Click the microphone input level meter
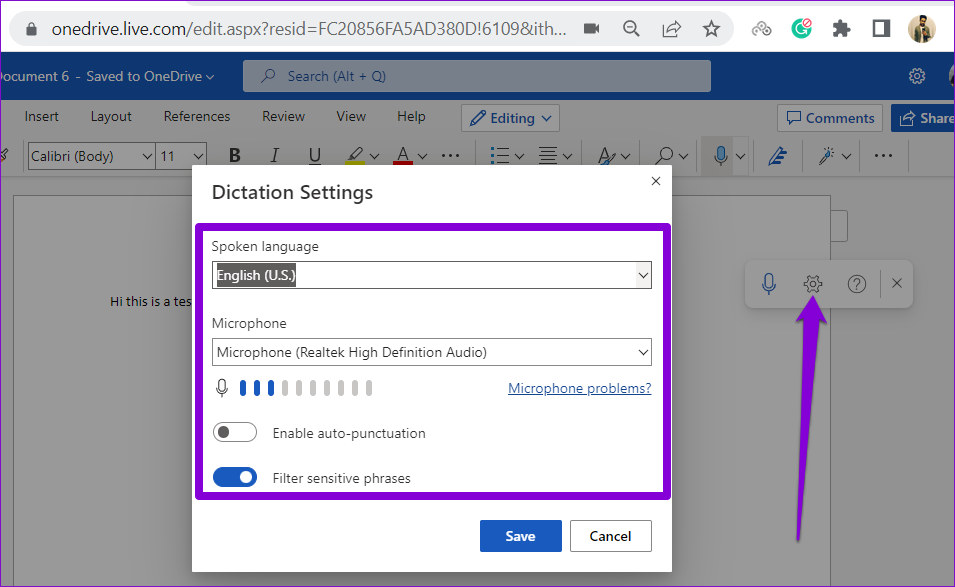This screenshot has height=587, width=955. [x=305, y=388]
